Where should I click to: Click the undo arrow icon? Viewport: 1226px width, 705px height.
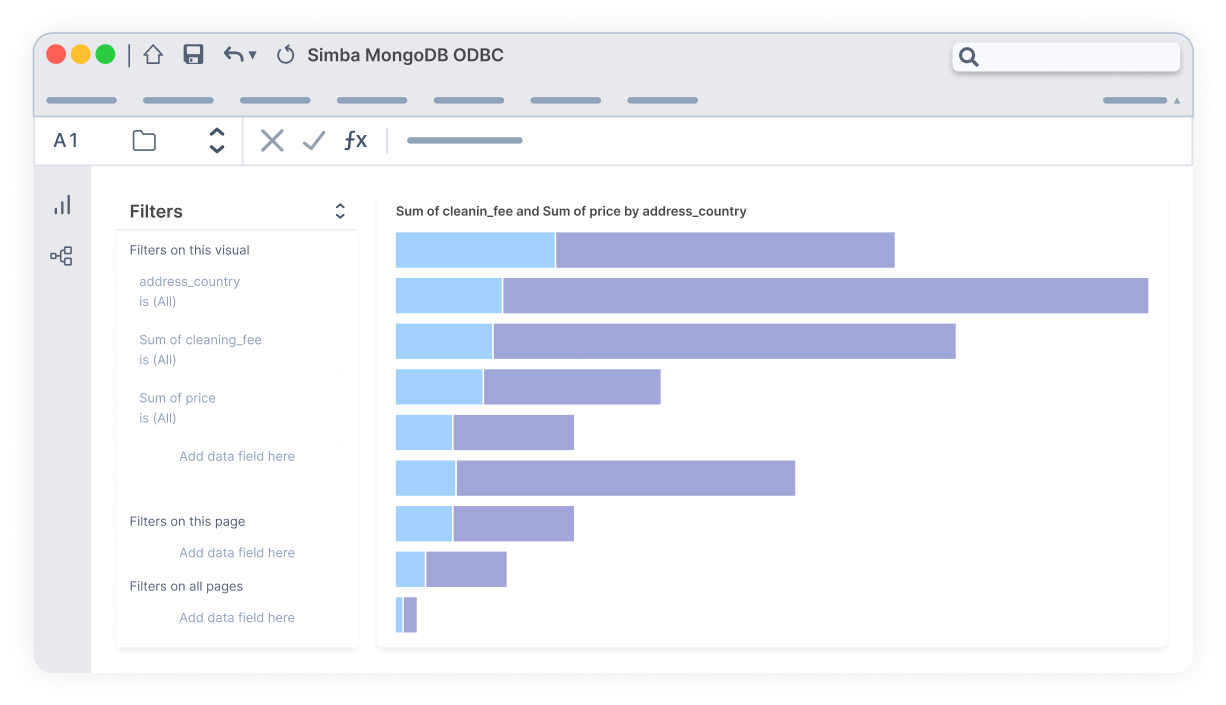click(233, 55)
